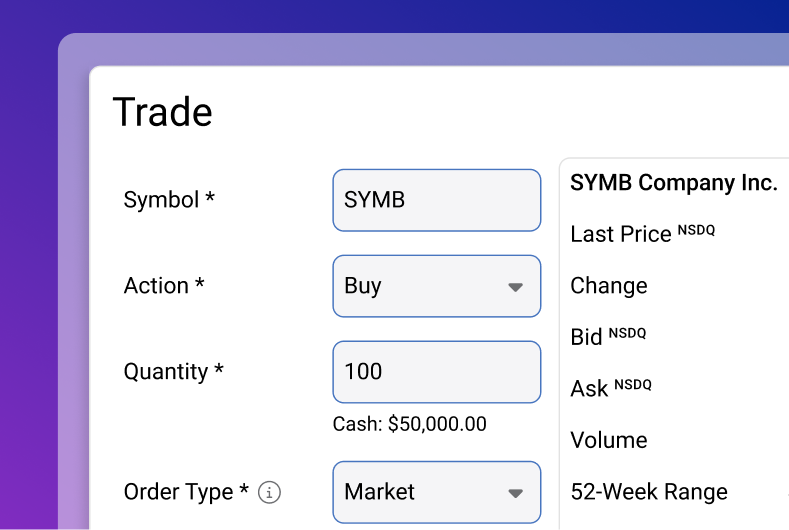
Task: Click the 52-Week Range label
Action: click(x=648, y=492)
